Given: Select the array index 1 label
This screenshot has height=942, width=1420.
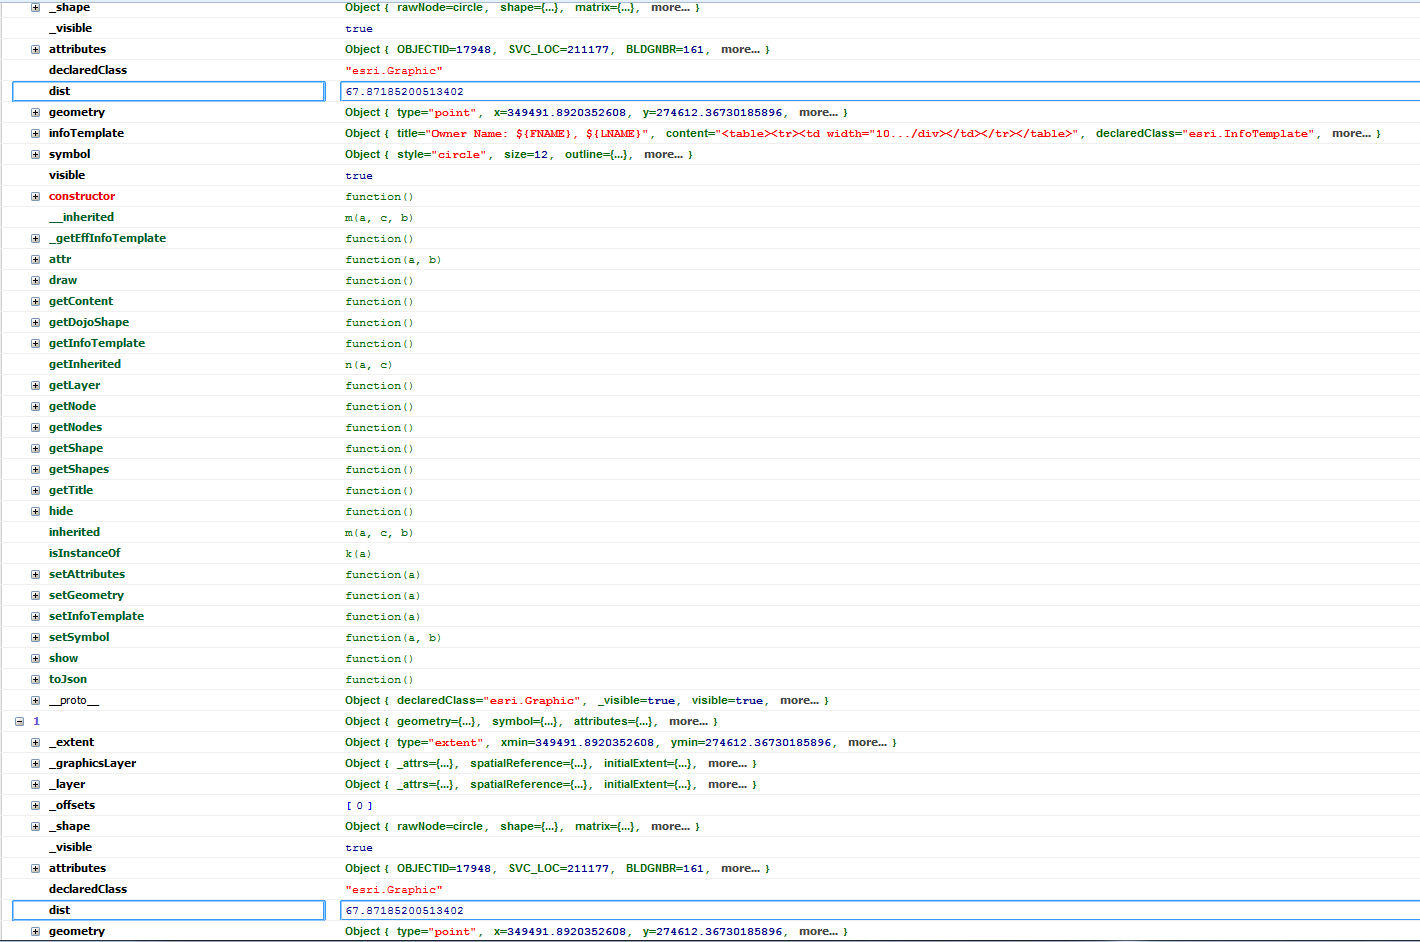Looking at the screenshot, I should (x=36, y=721).
